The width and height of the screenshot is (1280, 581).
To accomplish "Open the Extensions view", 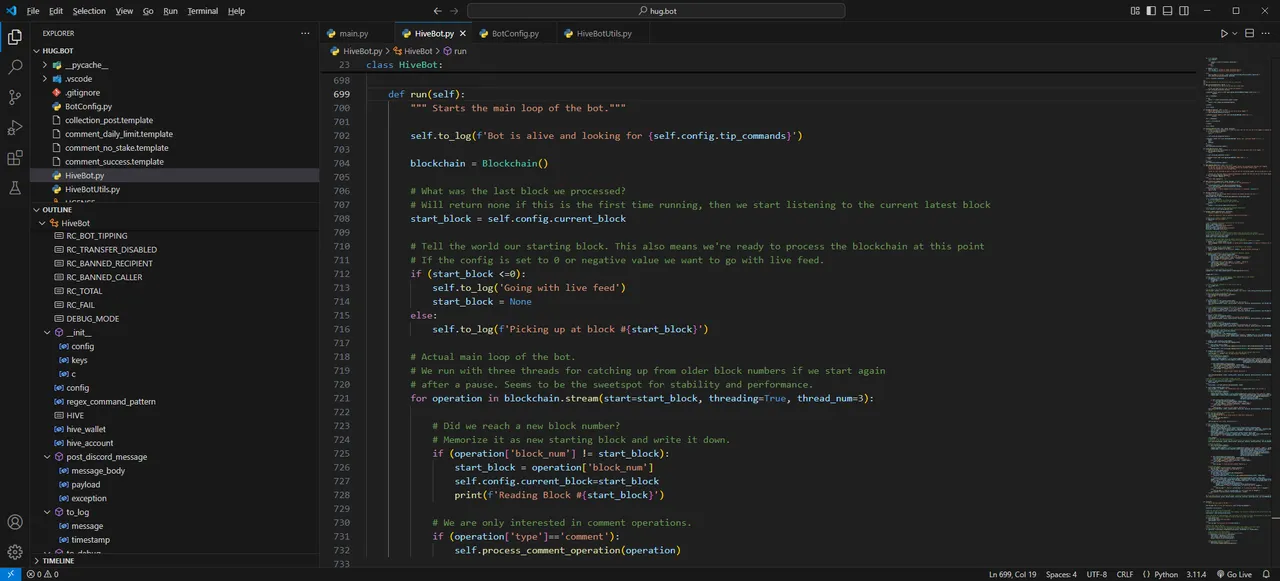I will click(15, 158).
